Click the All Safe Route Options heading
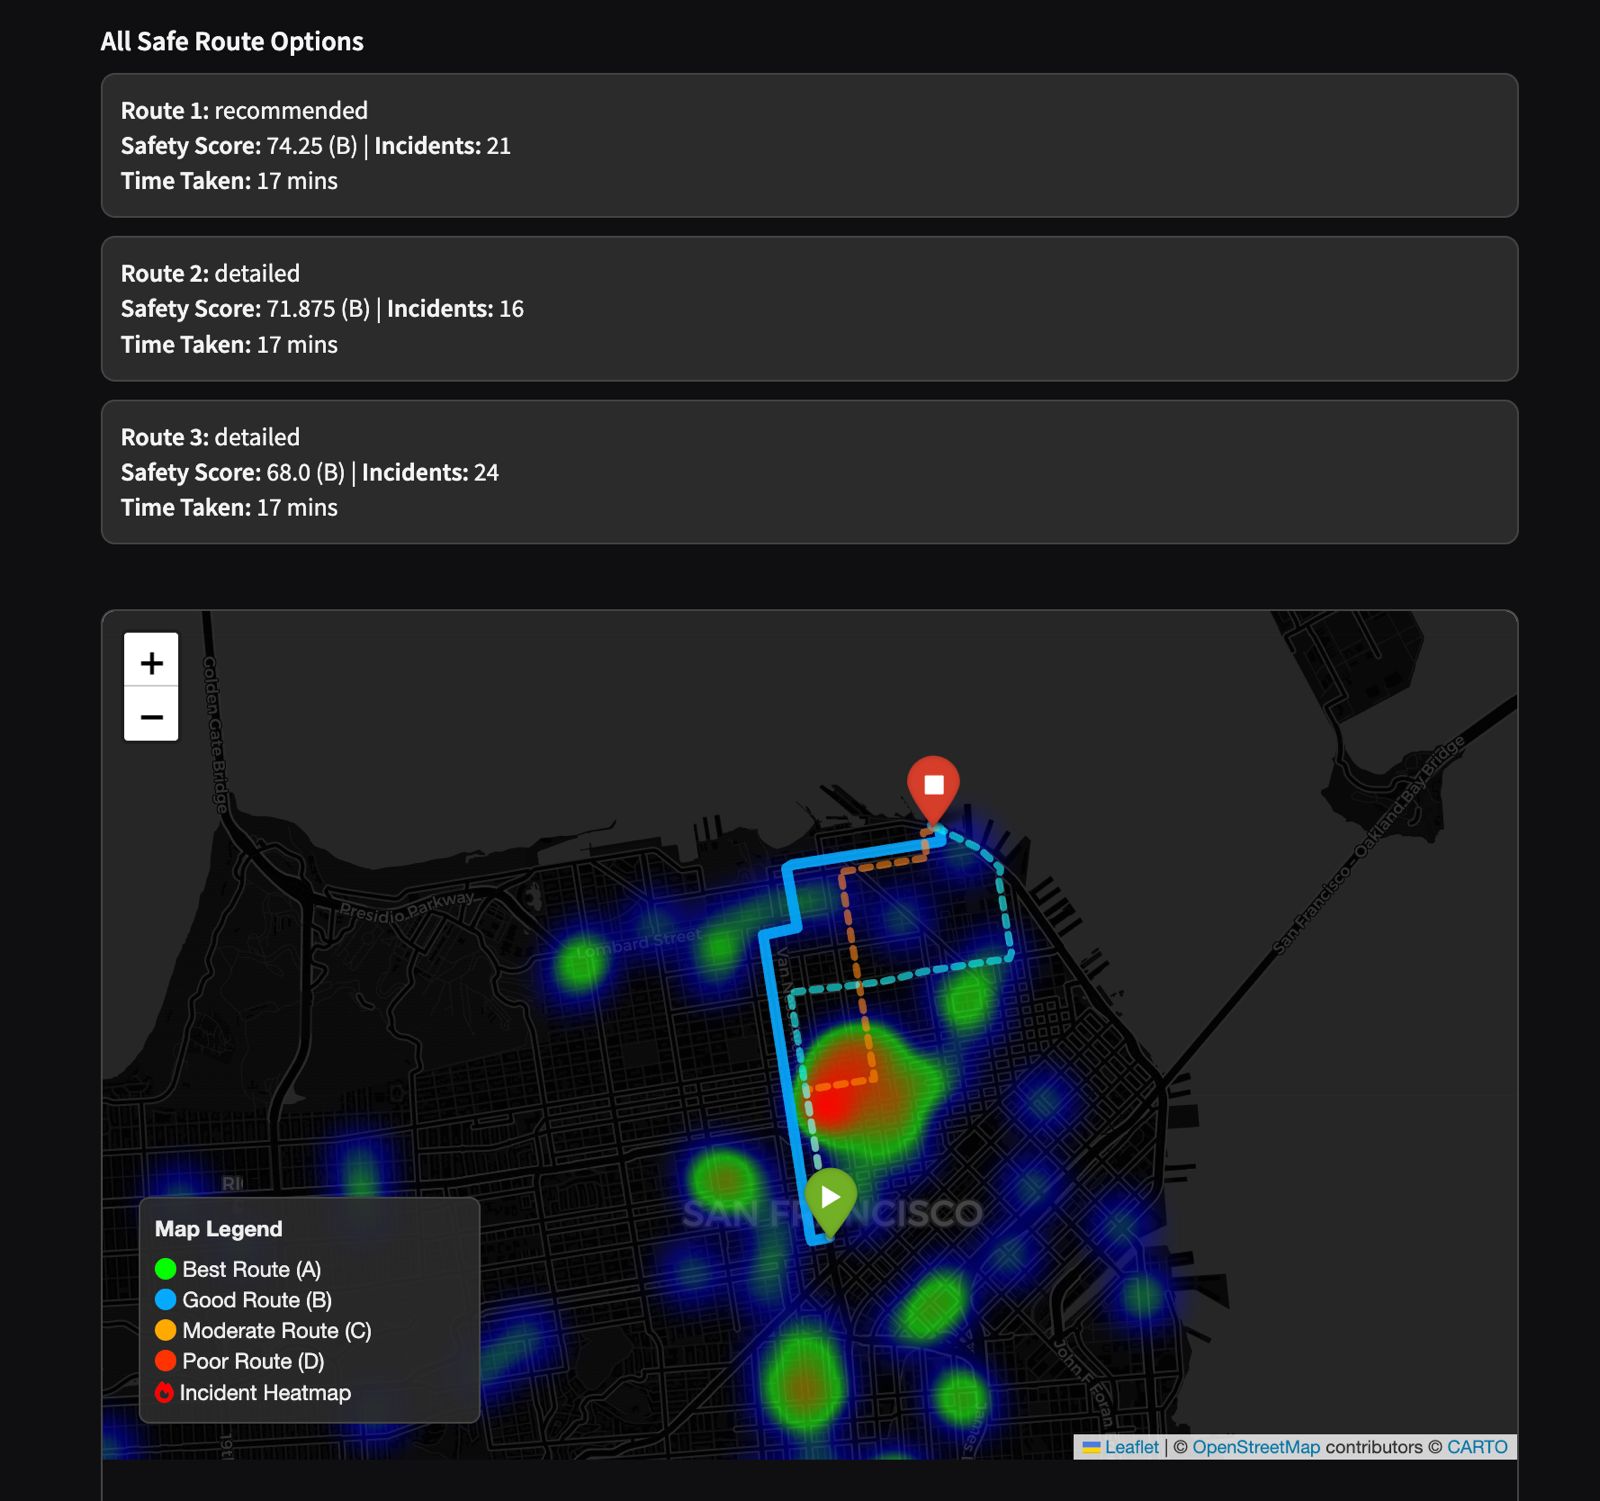Viewport: 1600px width, 1501px height. (x=232, y=41)
